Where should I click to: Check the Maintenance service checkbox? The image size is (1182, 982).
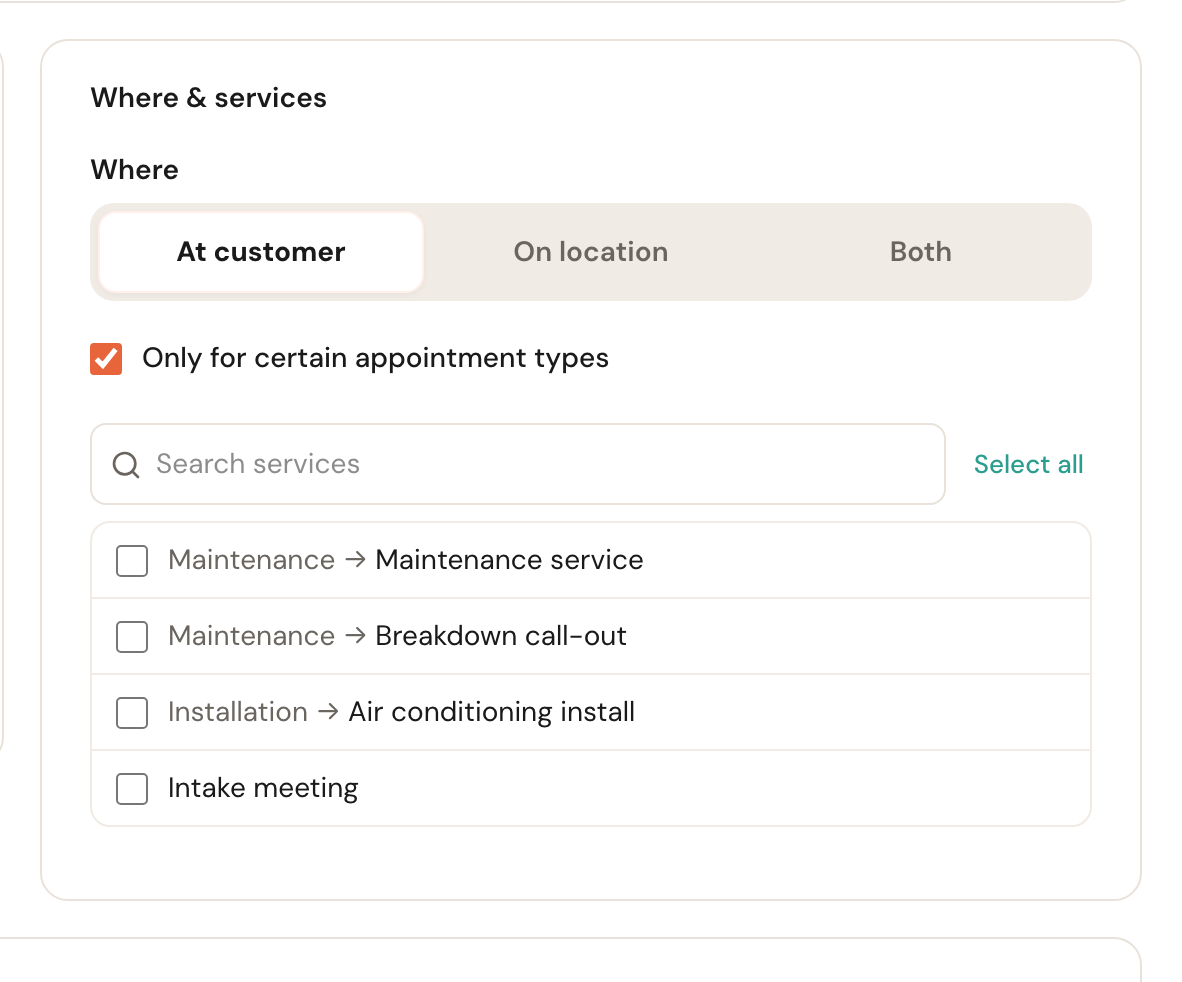132,561
